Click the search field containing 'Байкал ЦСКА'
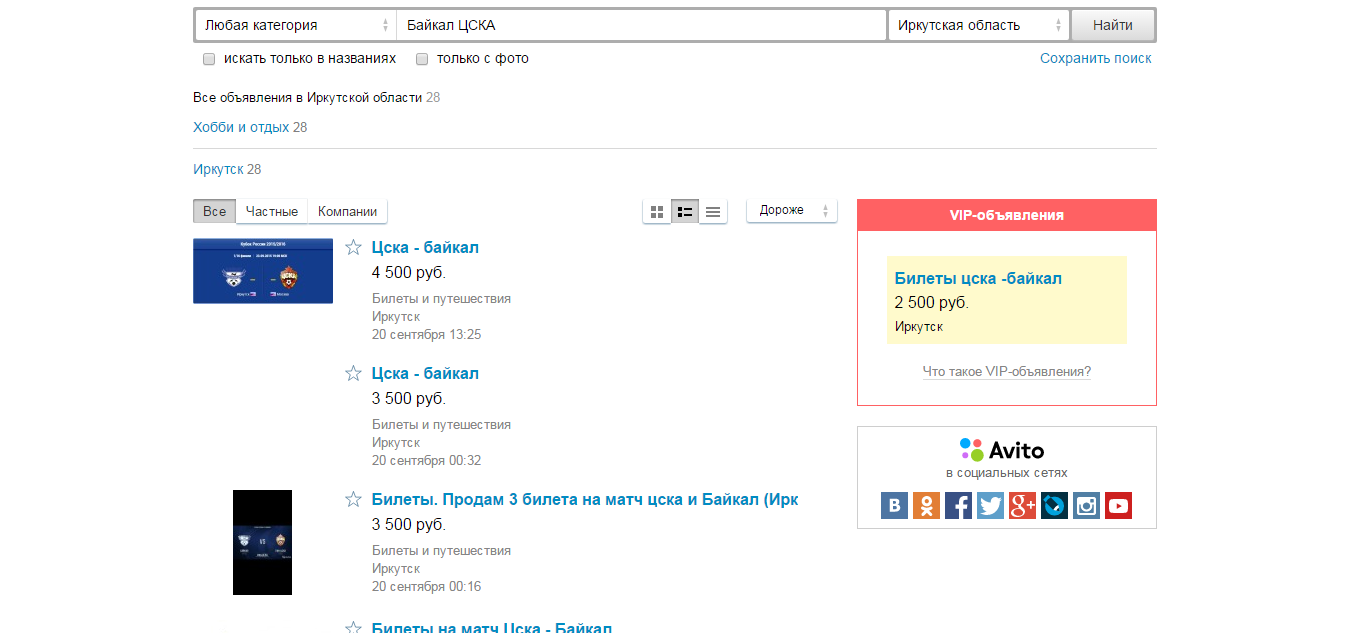The width and height of the screenshot is (1347, 633). 640,25
